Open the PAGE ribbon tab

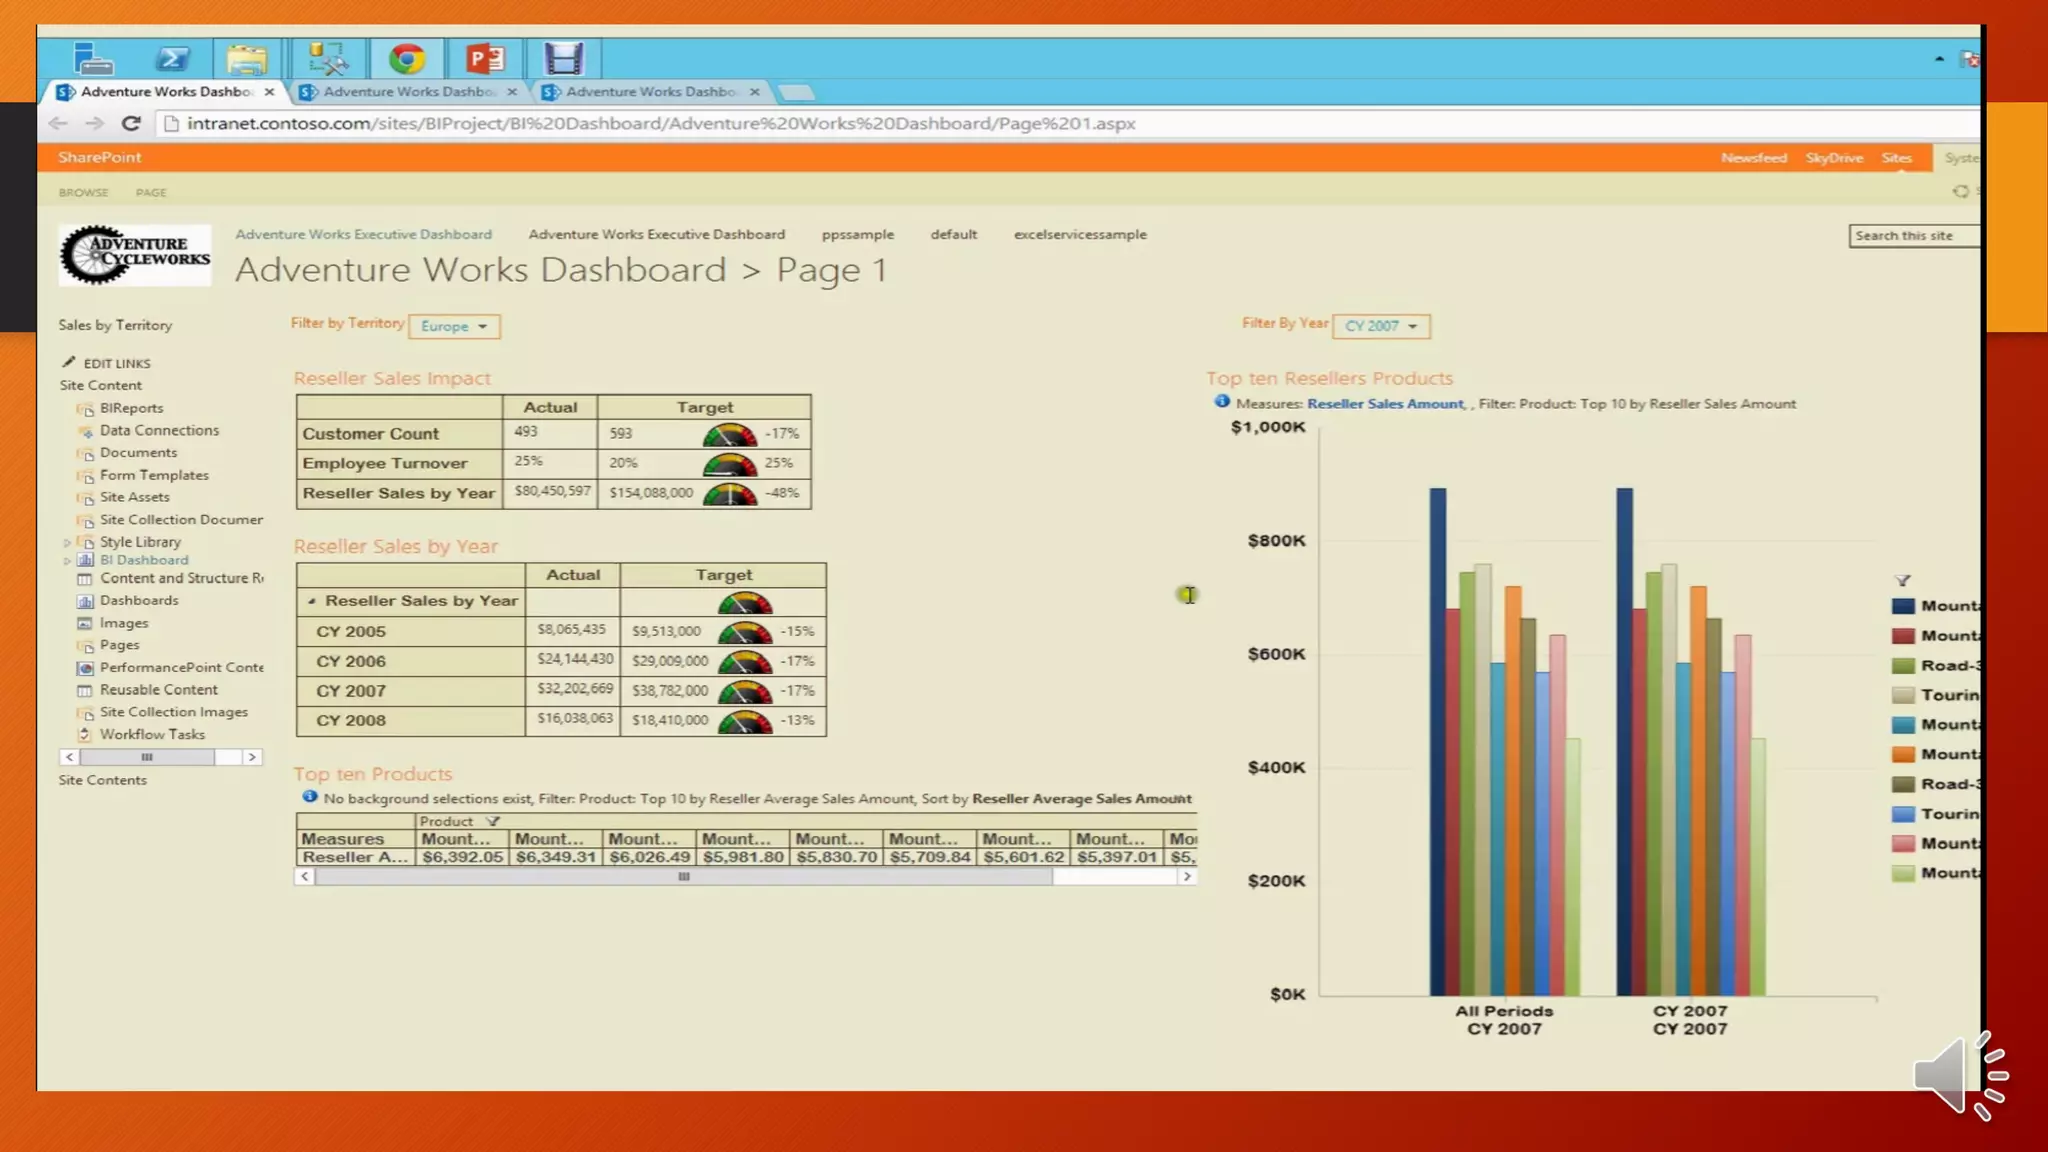tap(151, 192)
